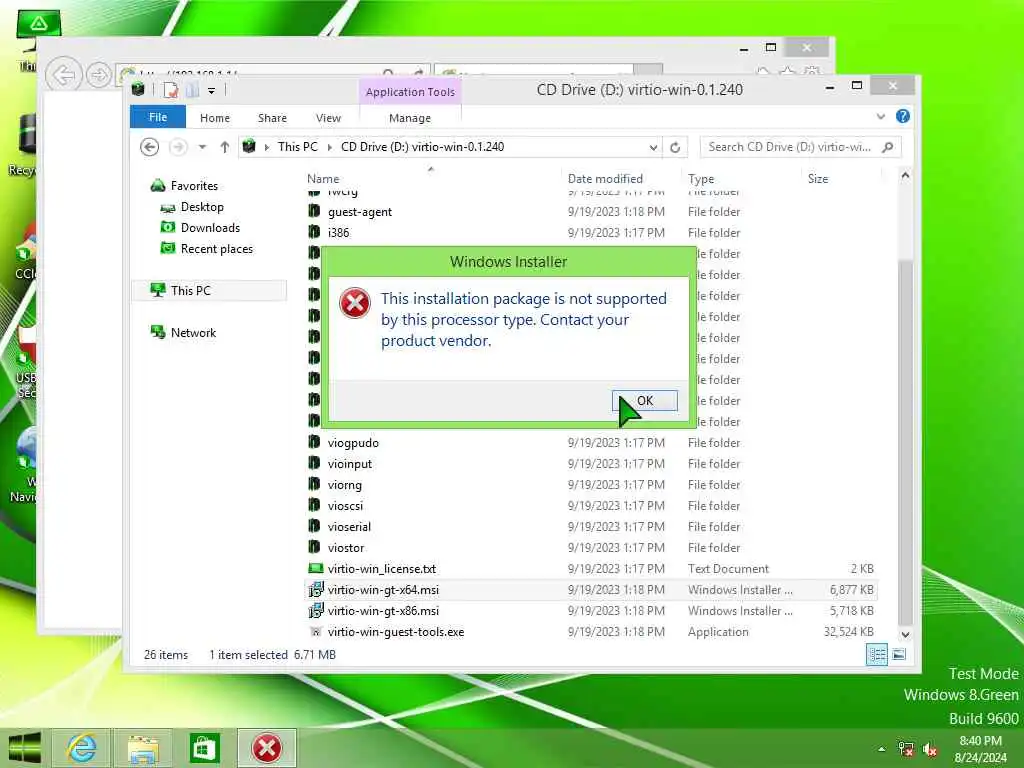1024x768 pixels.
Task: Click the file list scroll up arrow
Action: pyautogui.click(x=905, y=175)
